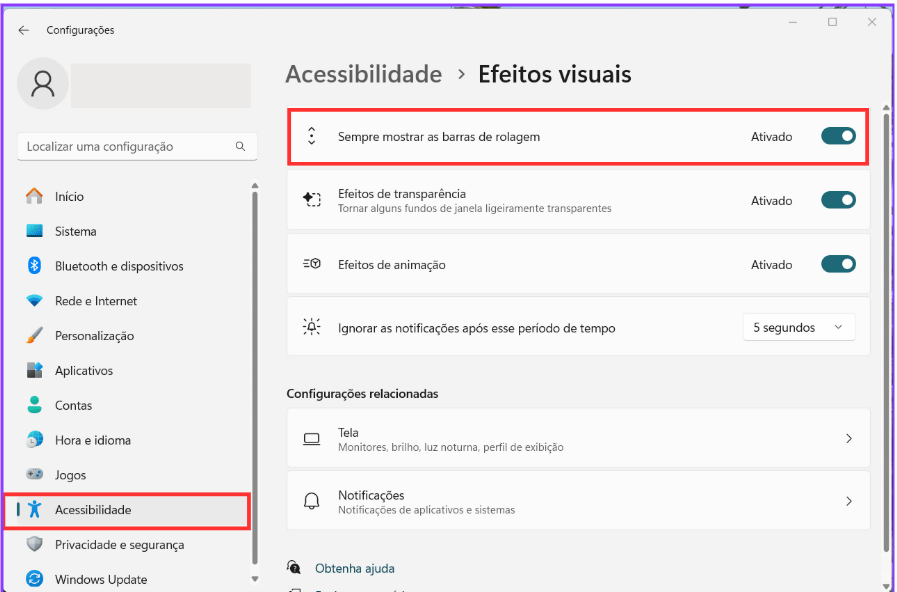
Task: Click the back arrow in title bar
Action: 24,30
